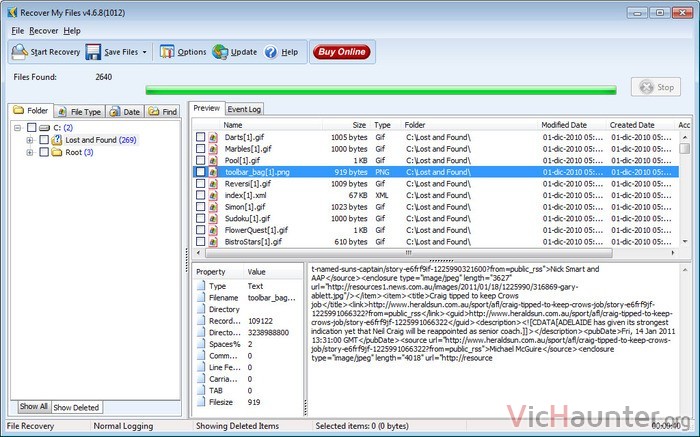Check the Root folder checkbox
The image size is (700, 437).
(x=44, y=152)
